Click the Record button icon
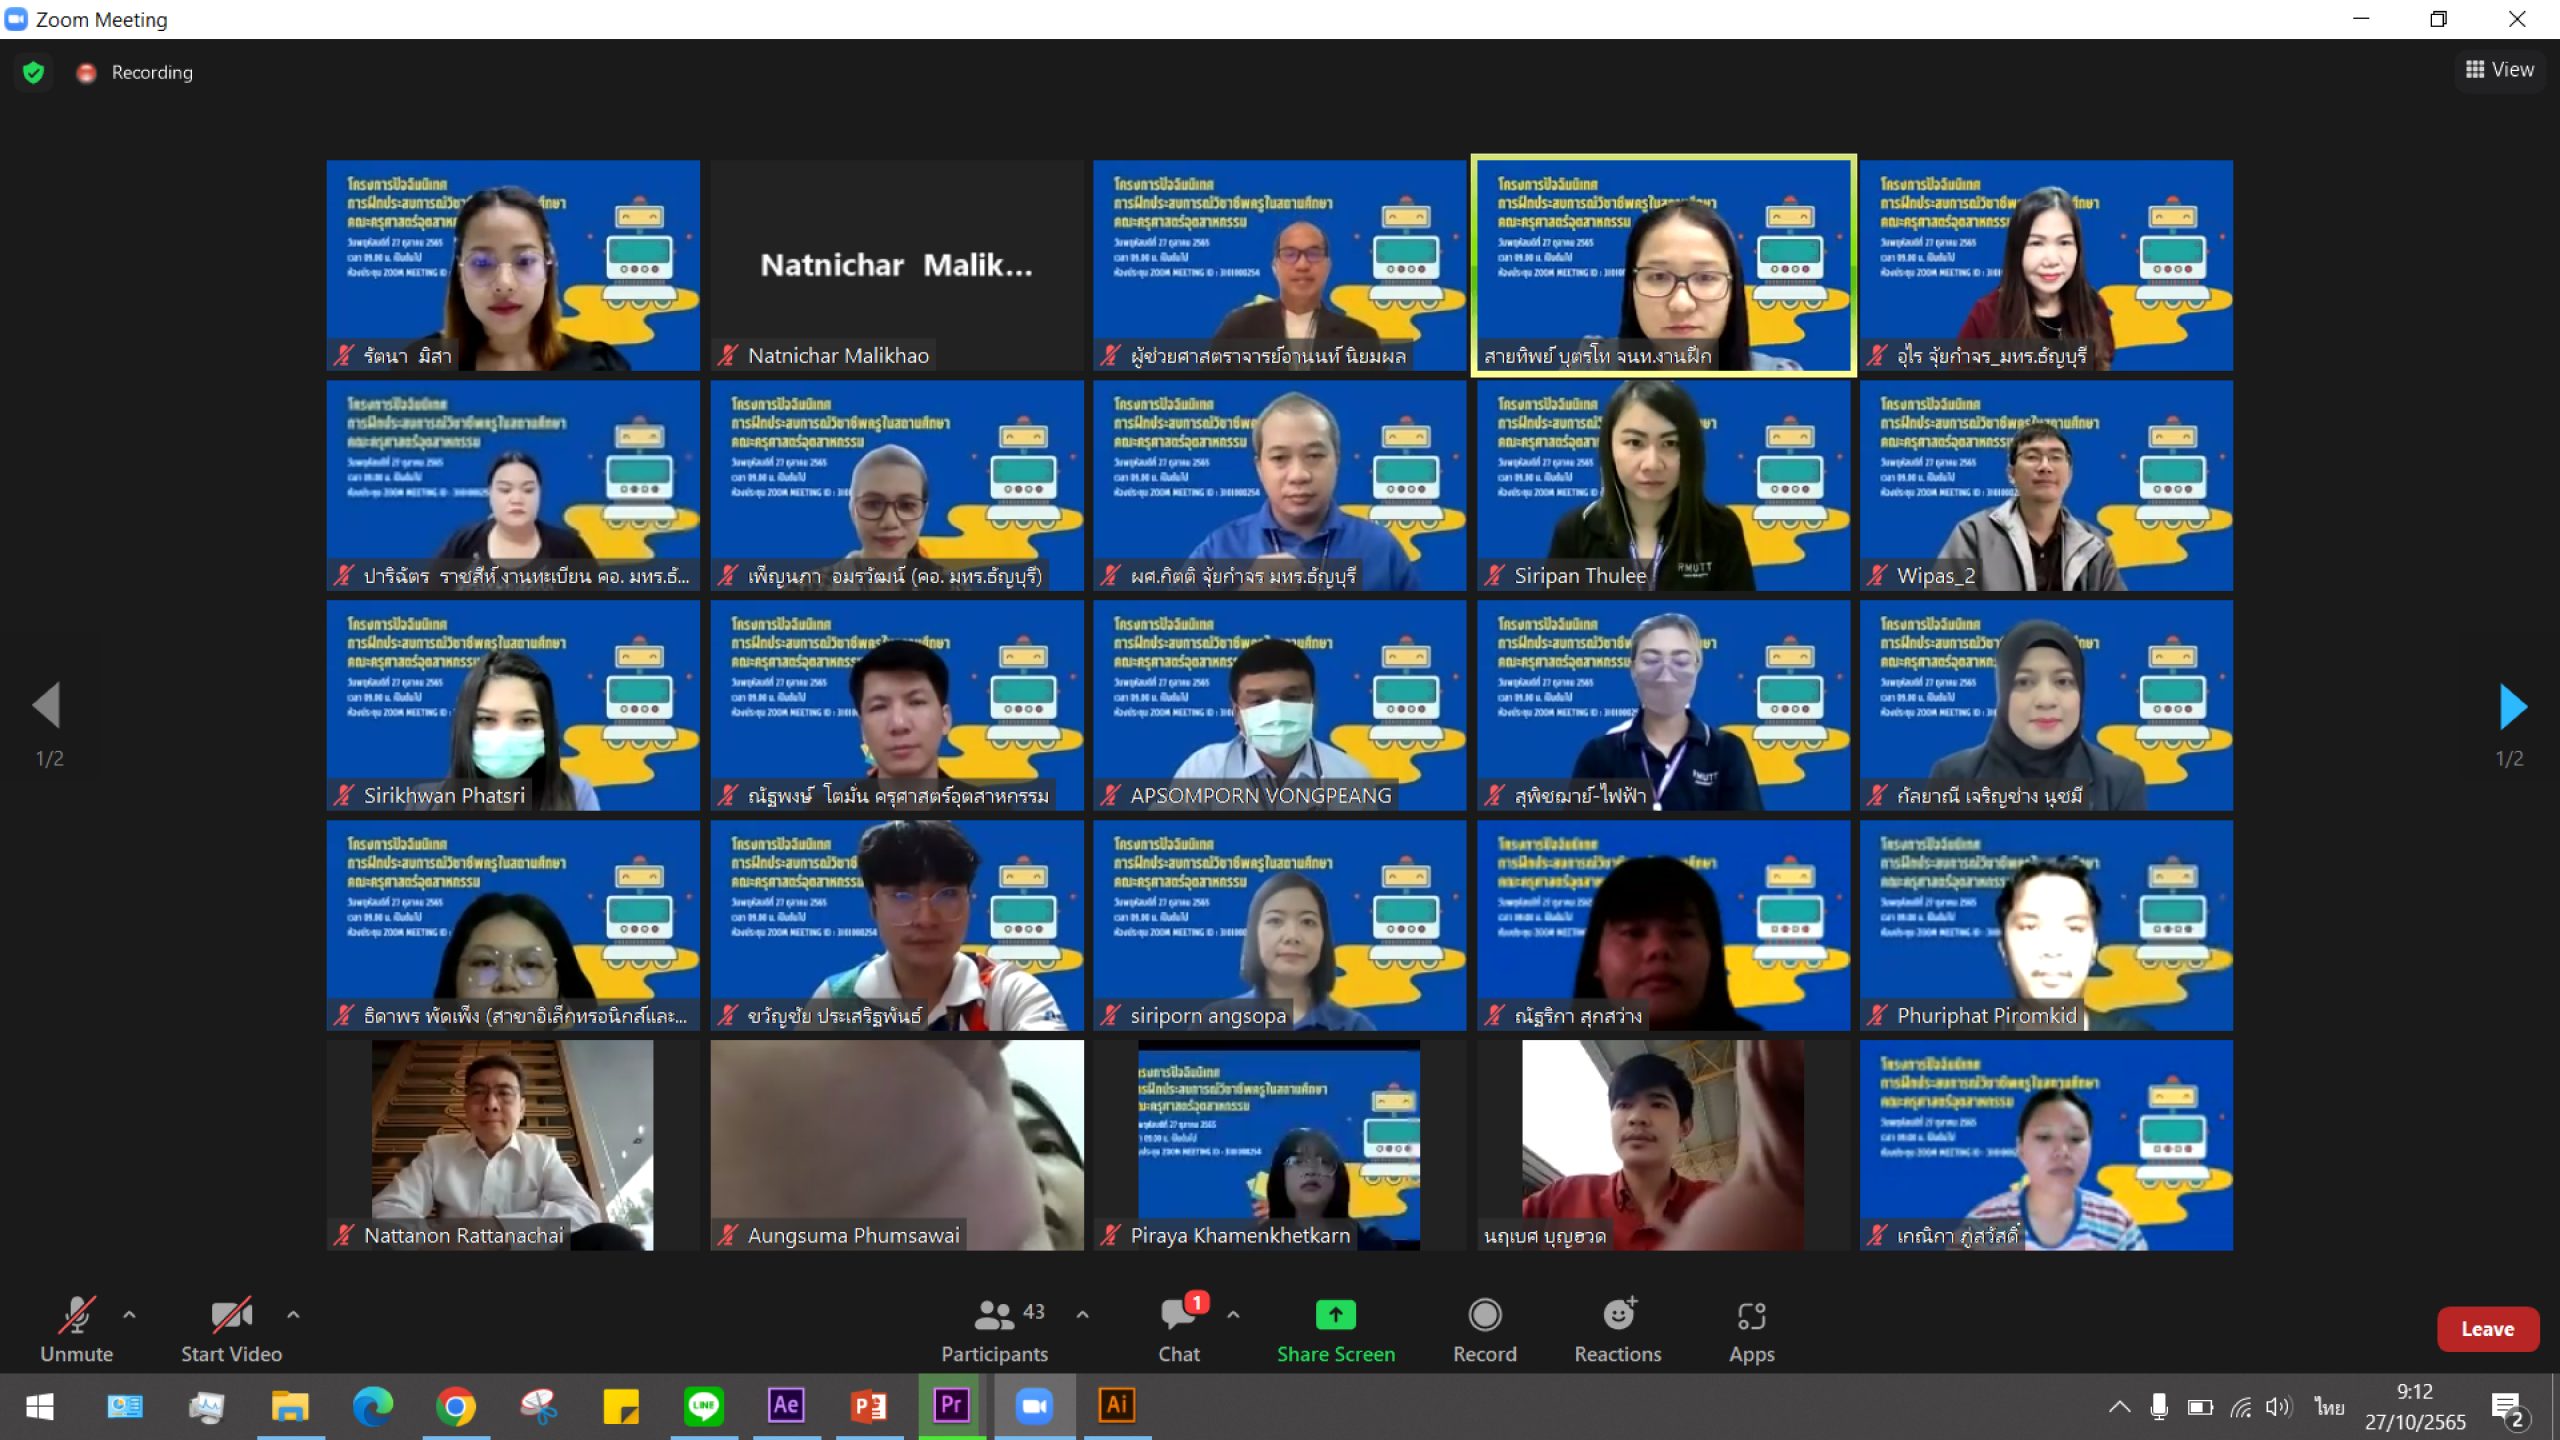 coord(1484,1316)
